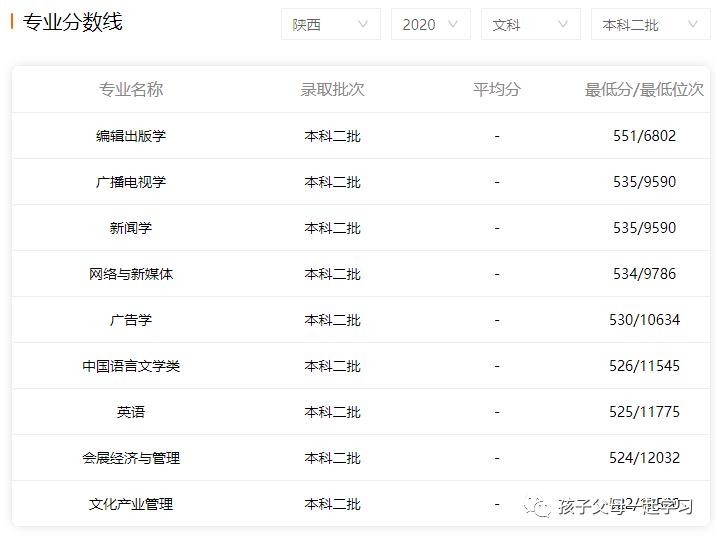Select the 编辑出版学 major name
Viewport: 716px width, 538px height.
(x=131, y=136)
